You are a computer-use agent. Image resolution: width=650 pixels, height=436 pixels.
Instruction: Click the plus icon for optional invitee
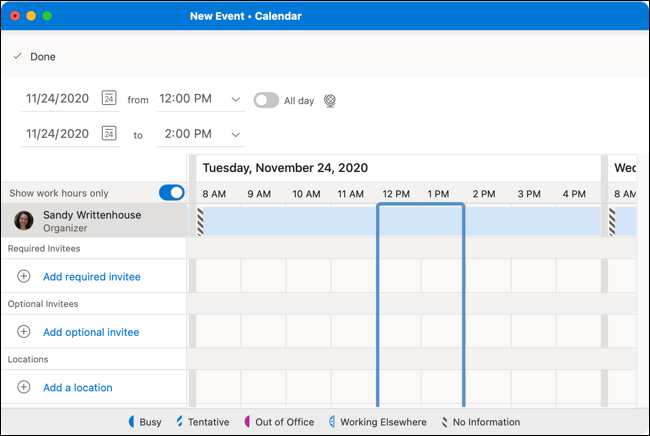coord(24,332)
